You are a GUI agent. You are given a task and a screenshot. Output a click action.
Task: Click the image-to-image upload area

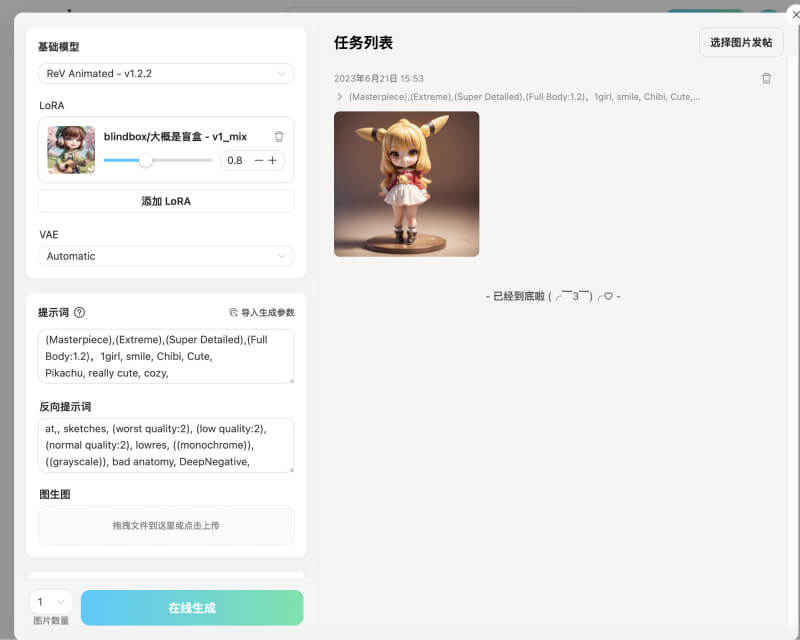(x=165, y=525)
